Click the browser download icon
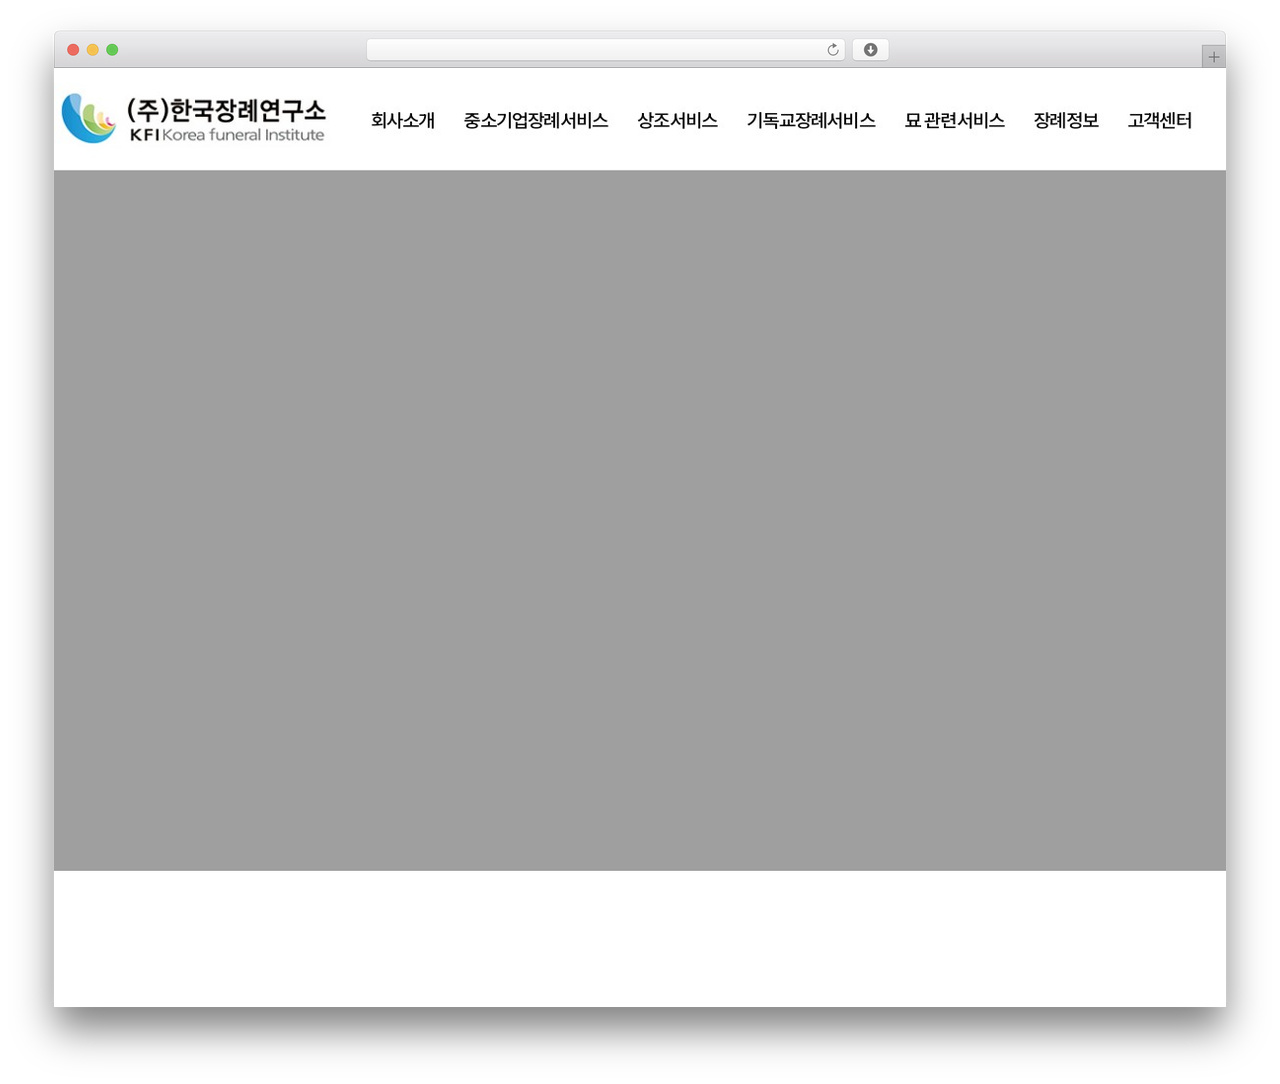The width and height of the screenshot is (1280, 1084). (x=870, y=50)
